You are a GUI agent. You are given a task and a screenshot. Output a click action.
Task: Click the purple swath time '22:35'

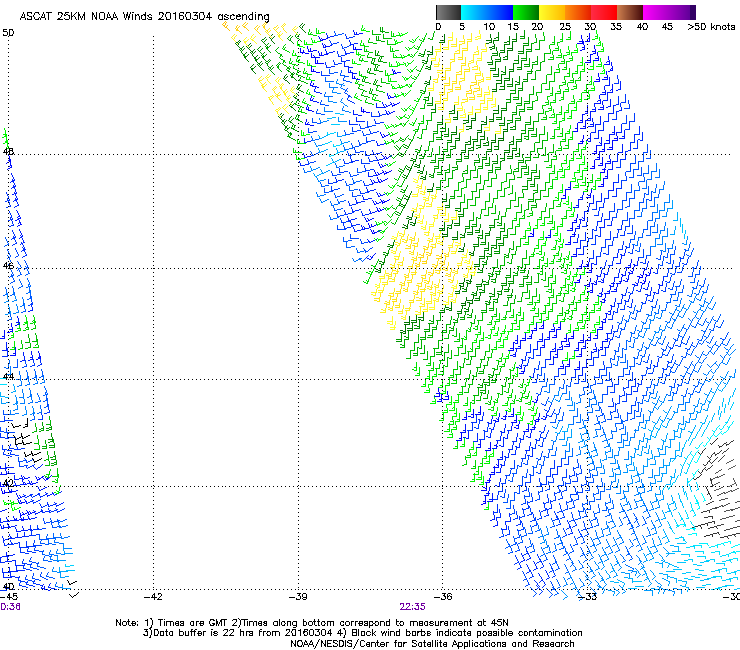point(412,607)
